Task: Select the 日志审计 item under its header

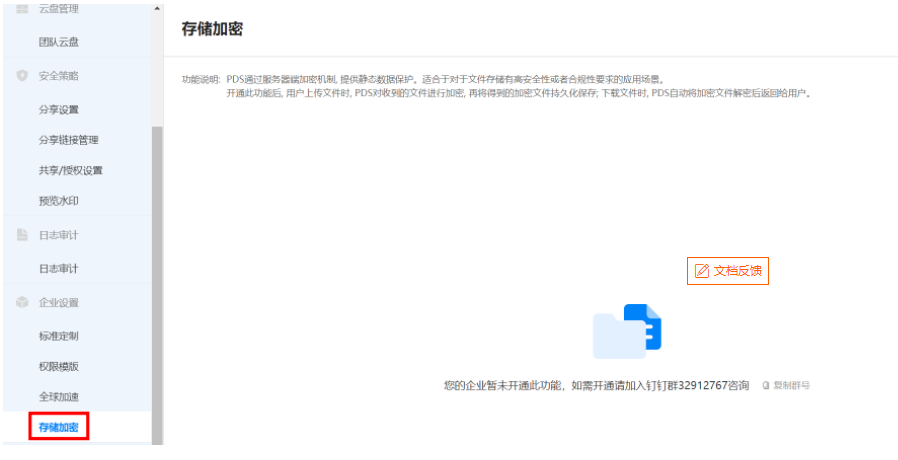Action: (59, 269)
